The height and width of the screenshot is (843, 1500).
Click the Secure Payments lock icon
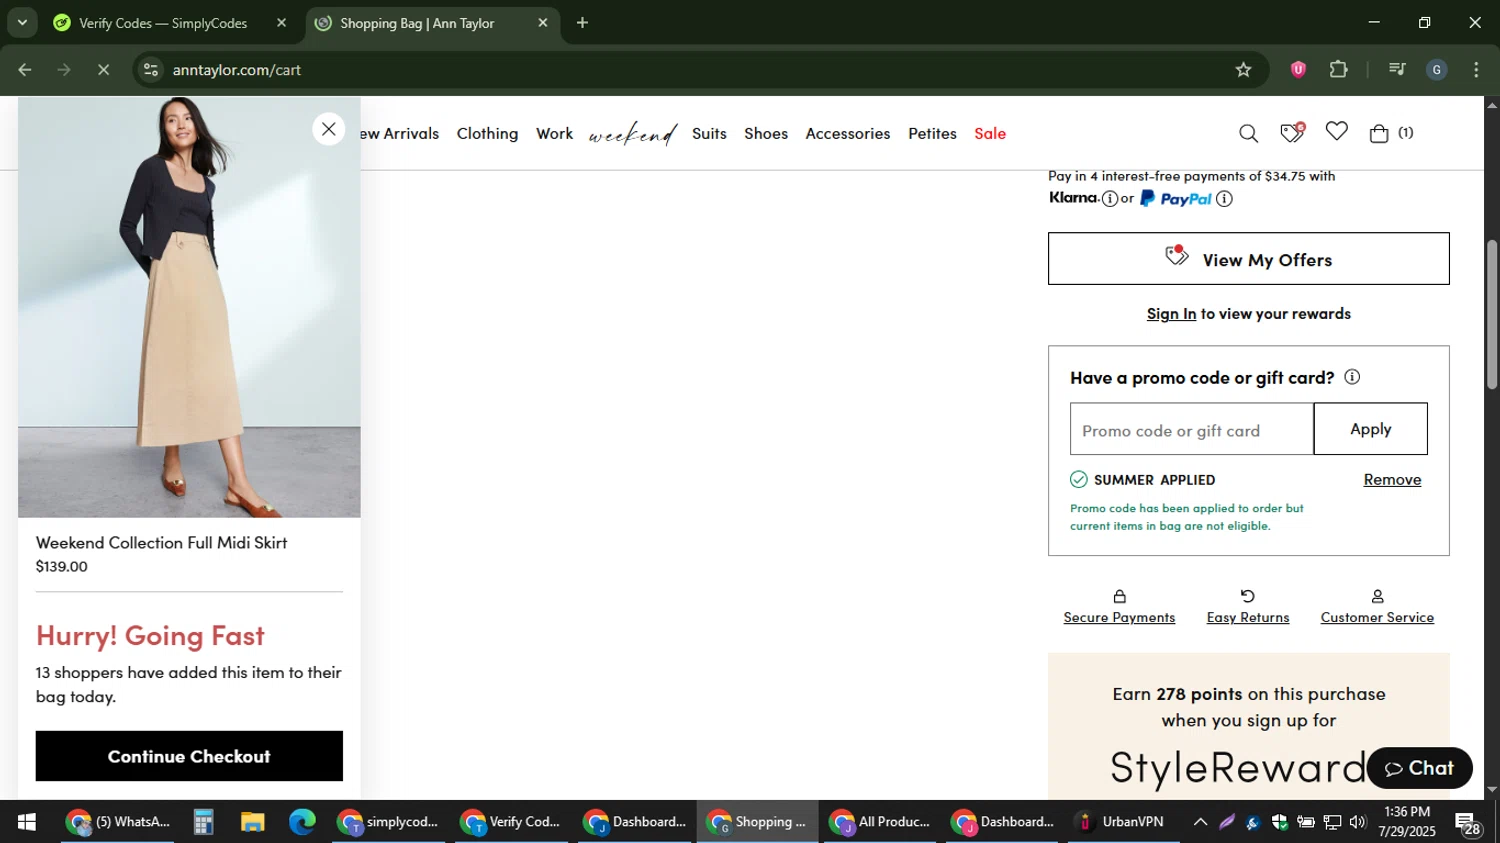pyautogui.click(x=1119, y=596)
